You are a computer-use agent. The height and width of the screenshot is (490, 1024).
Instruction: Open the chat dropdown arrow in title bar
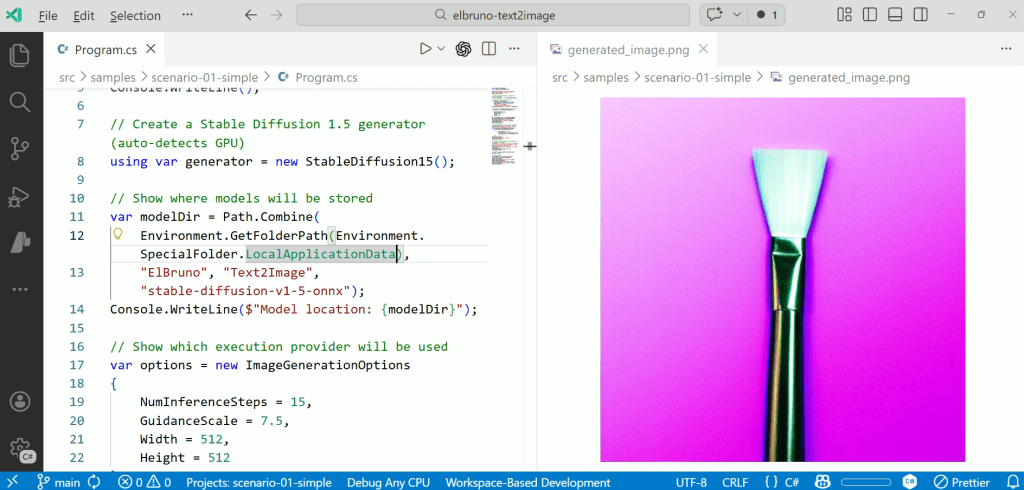click(x=736, y=15)
